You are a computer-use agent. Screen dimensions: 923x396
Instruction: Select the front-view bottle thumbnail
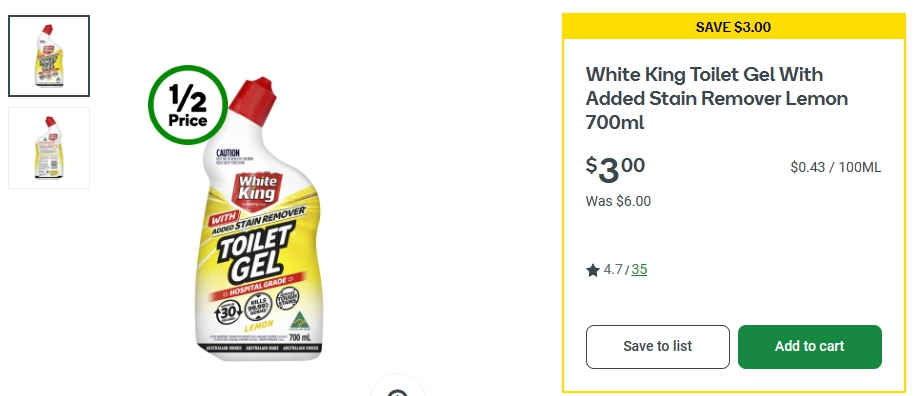[49, 56]
